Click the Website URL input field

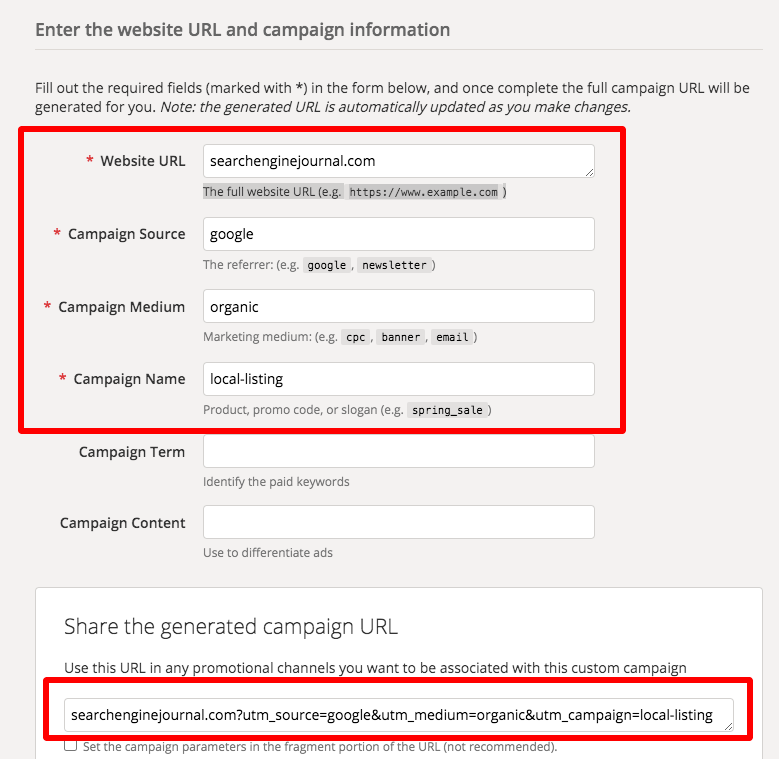click(398, 161)
